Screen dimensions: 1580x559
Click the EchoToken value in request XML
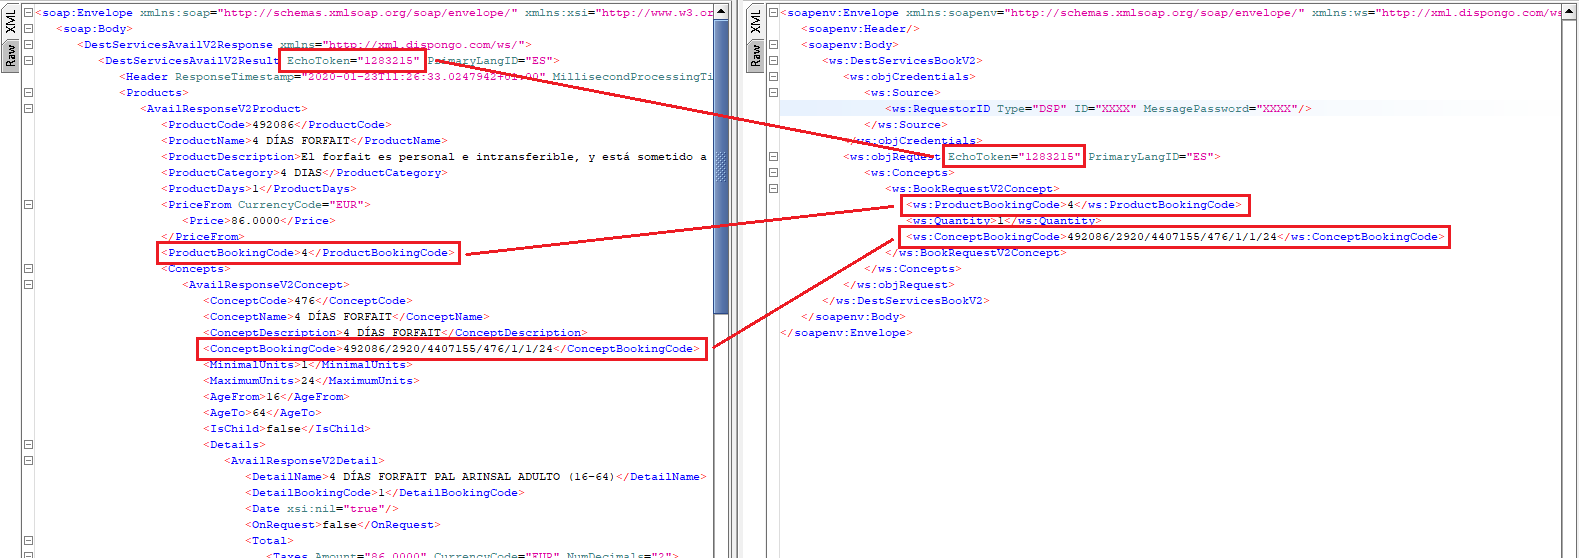point(1048,157)
